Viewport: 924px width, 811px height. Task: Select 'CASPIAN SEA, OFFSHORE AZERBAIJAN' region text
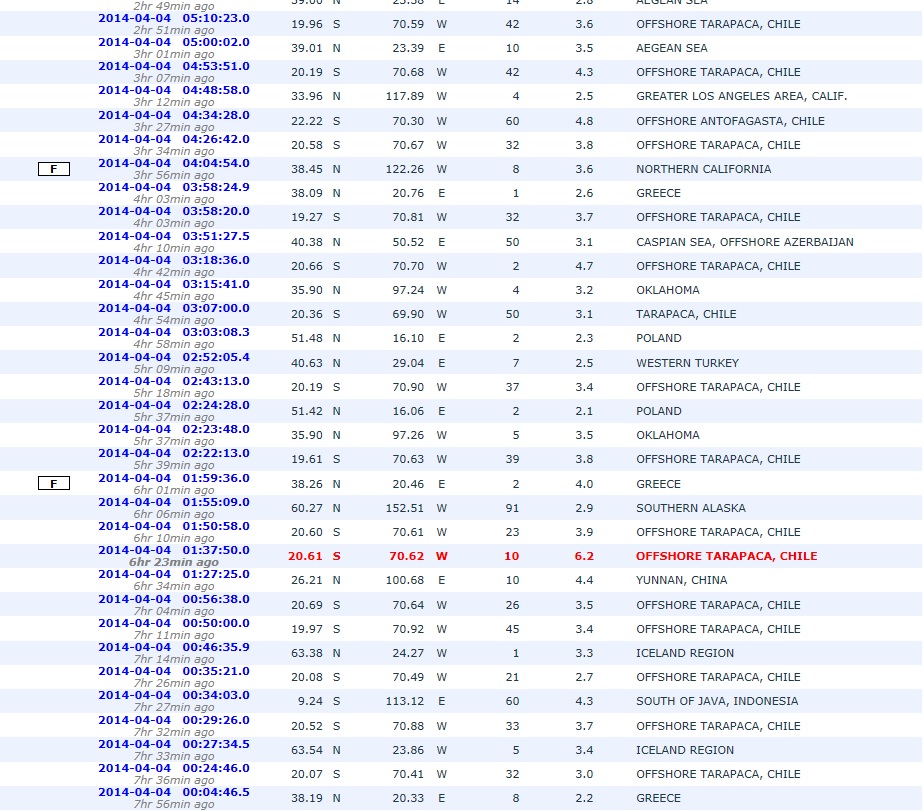tap(745, 242)
